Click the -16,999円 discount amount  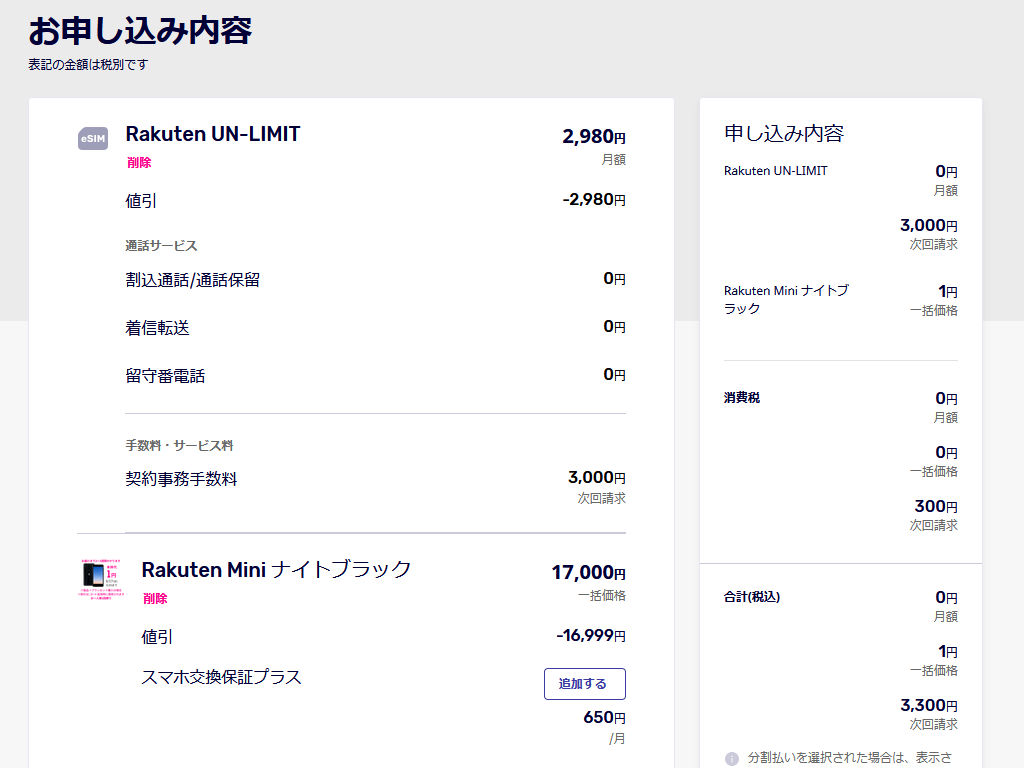(x=591, y=635)
